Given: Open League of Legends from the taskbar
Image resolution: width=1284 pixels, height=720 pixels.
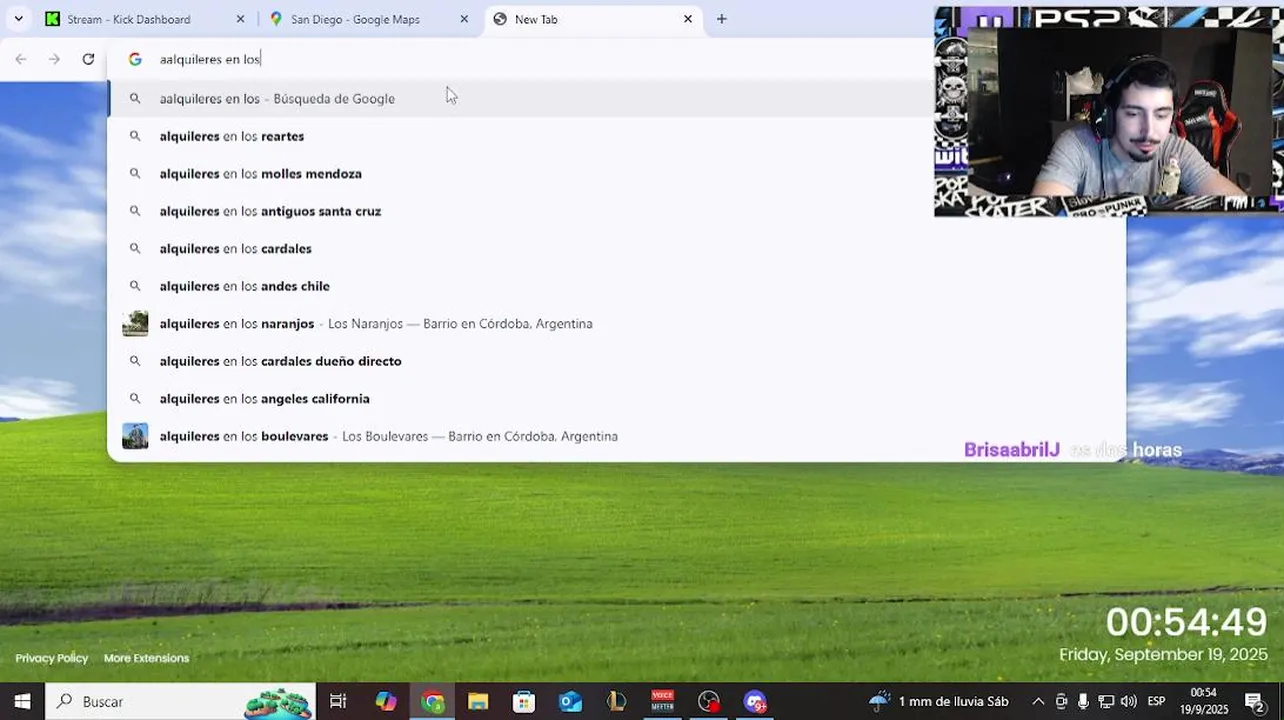Looking at the screenshot, I should (616, 701).
